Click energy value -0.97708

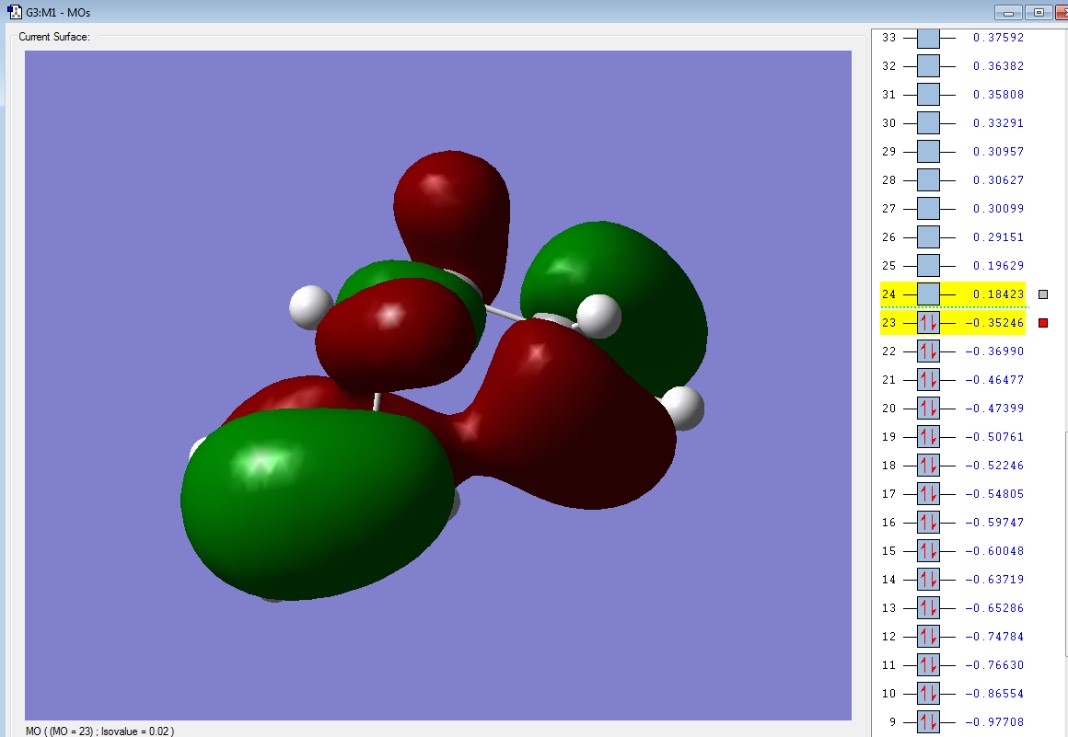(994, 722)
